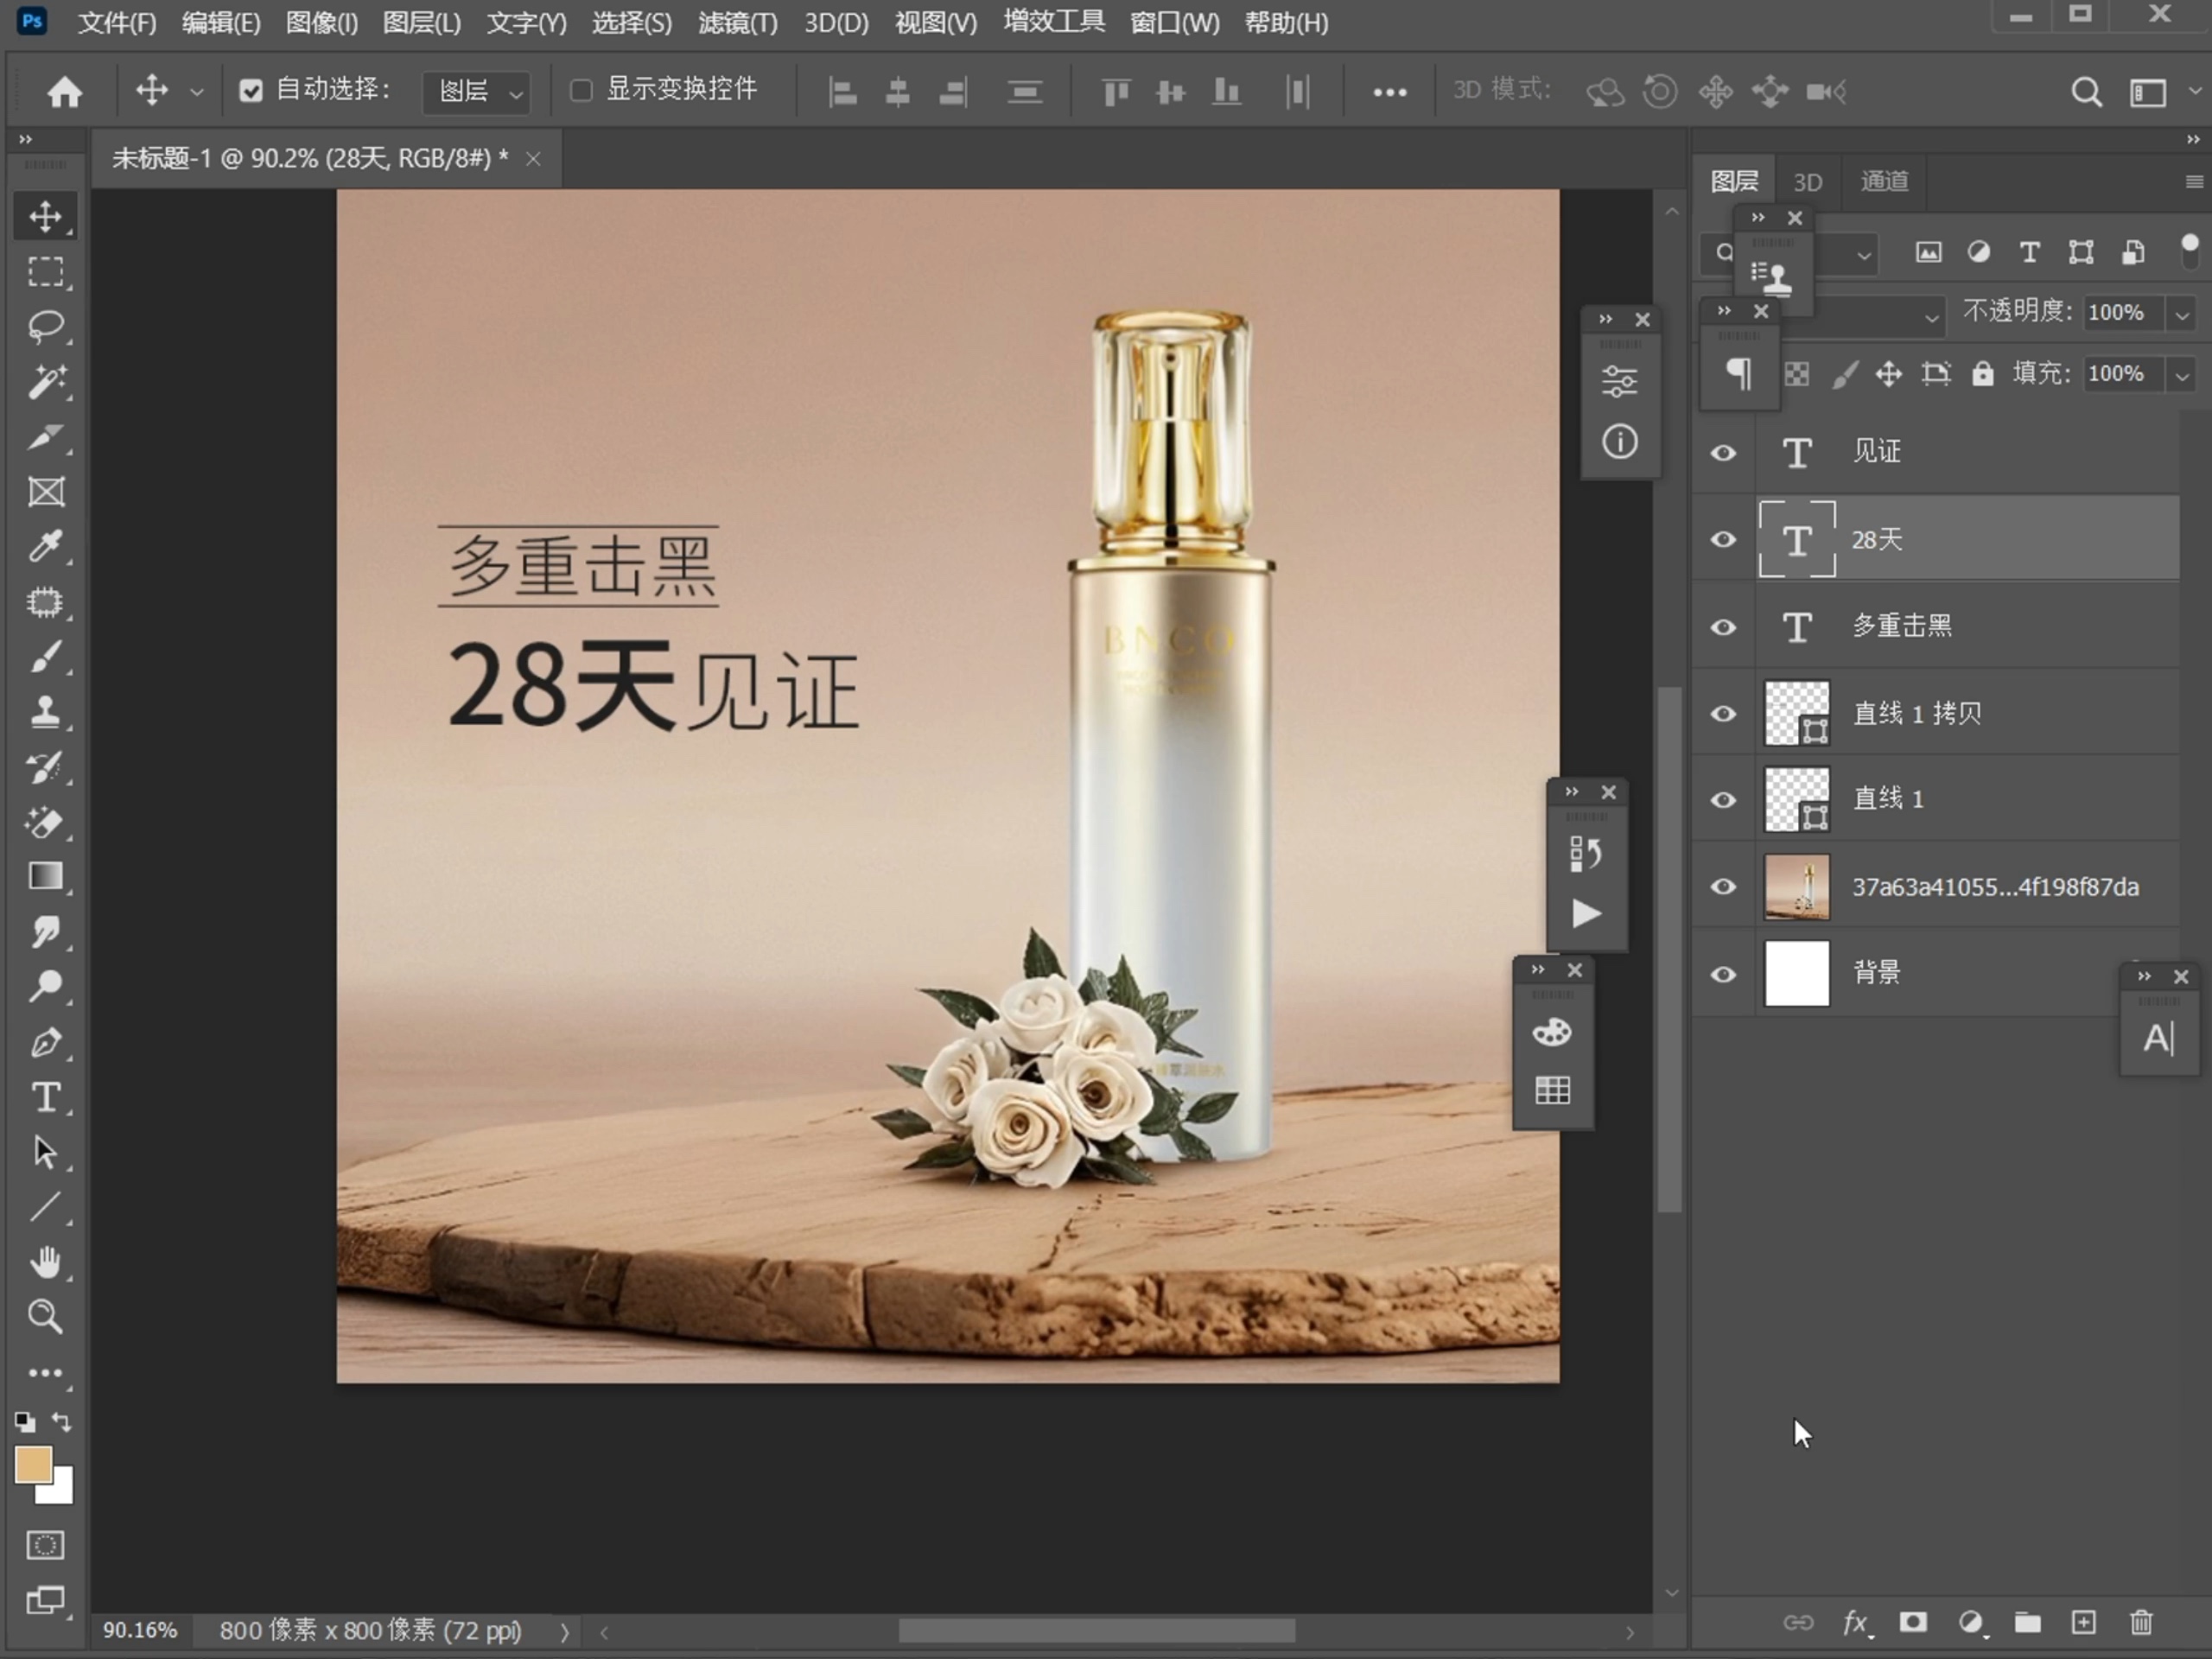Expand the 不透明度 opacity dropdown
2212x1659 pixels.
point(2182,314)
